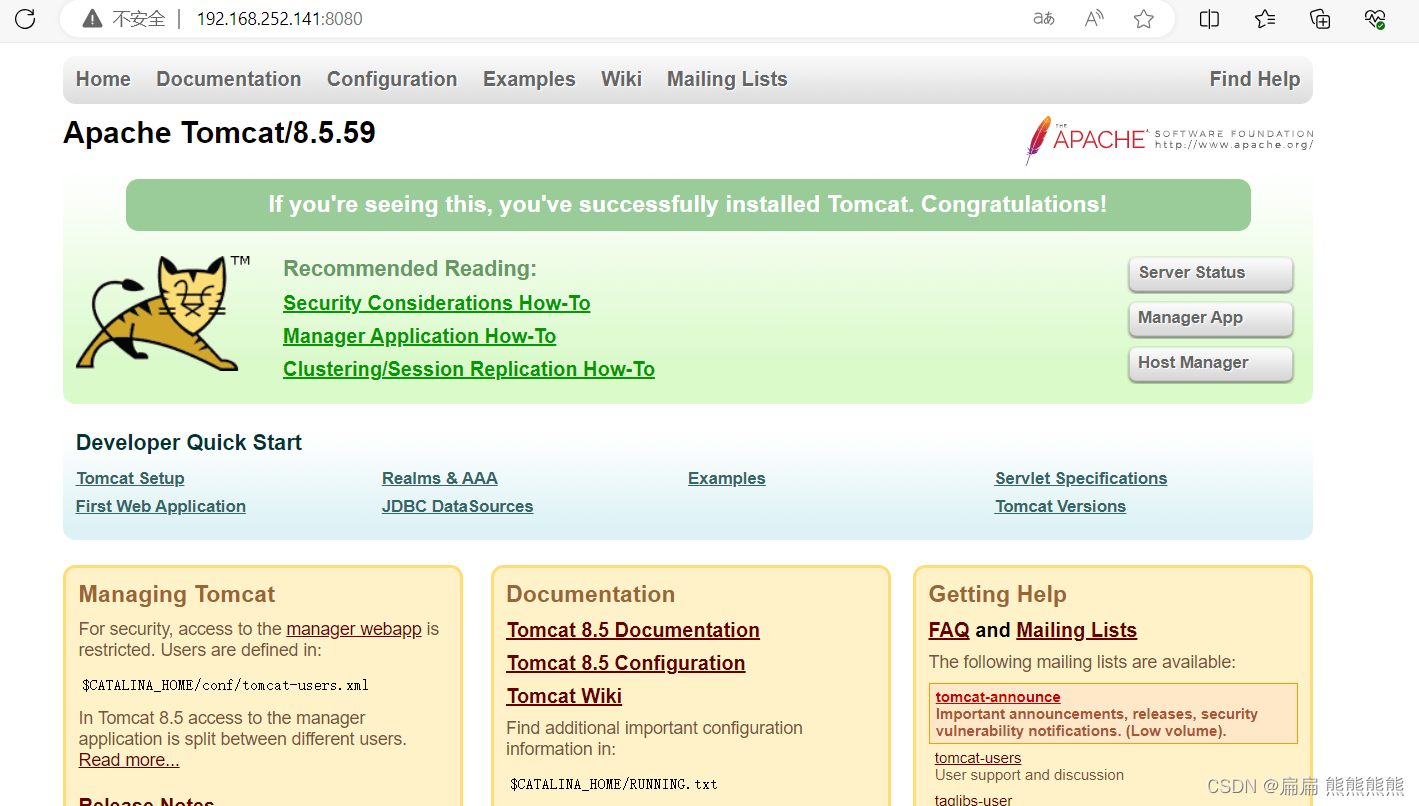Open the Servlet Specifications link
This screenshot has width=1419, height=806.
tap(1081, 478)
